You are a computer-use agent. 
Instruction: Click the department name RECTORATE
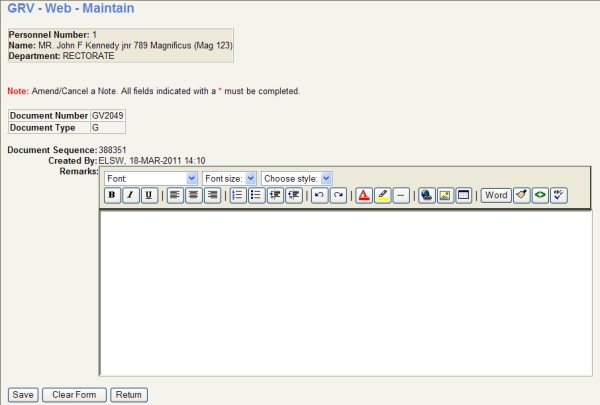(88, 56)
